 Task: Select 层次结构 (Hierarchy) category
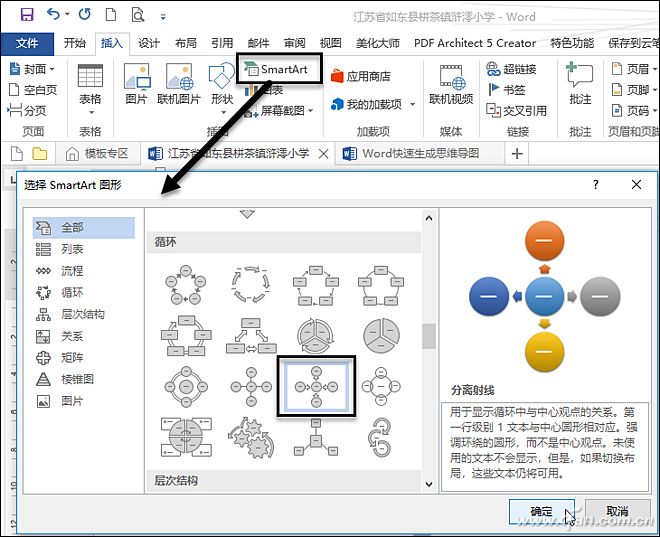[x=83, y=314]
